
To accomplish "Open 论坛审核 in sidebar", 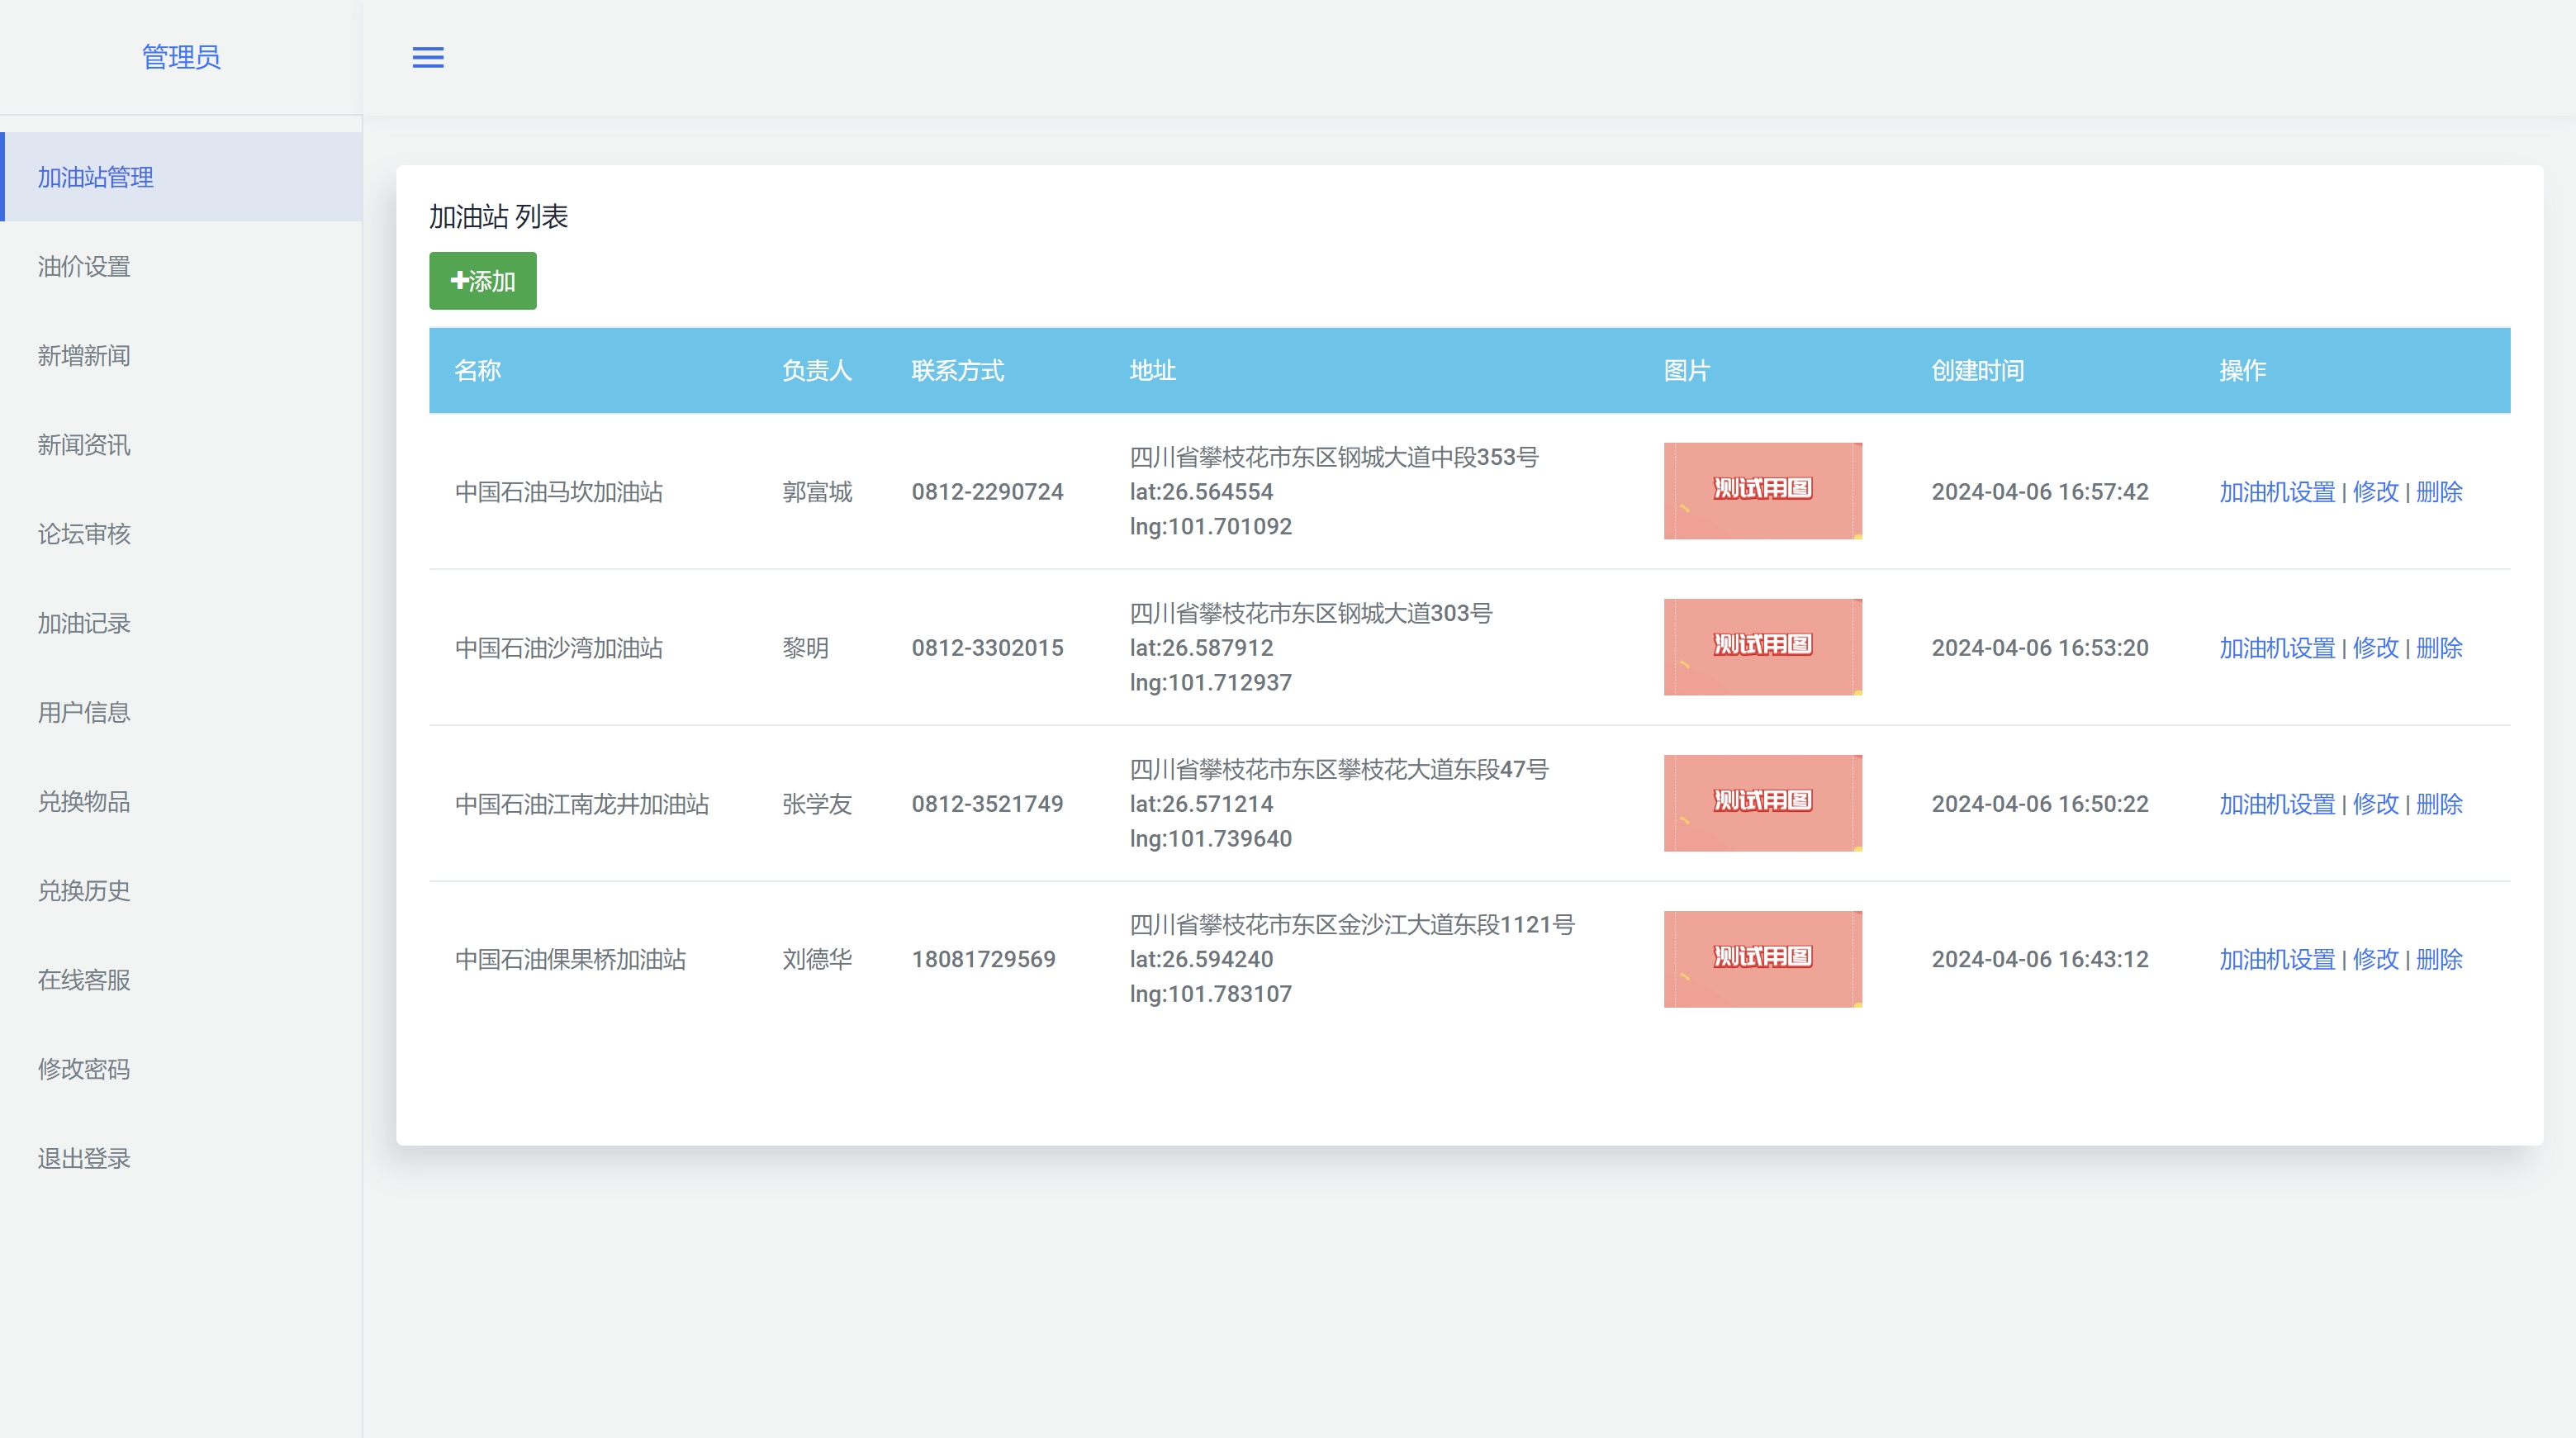I will coord(181,534).
